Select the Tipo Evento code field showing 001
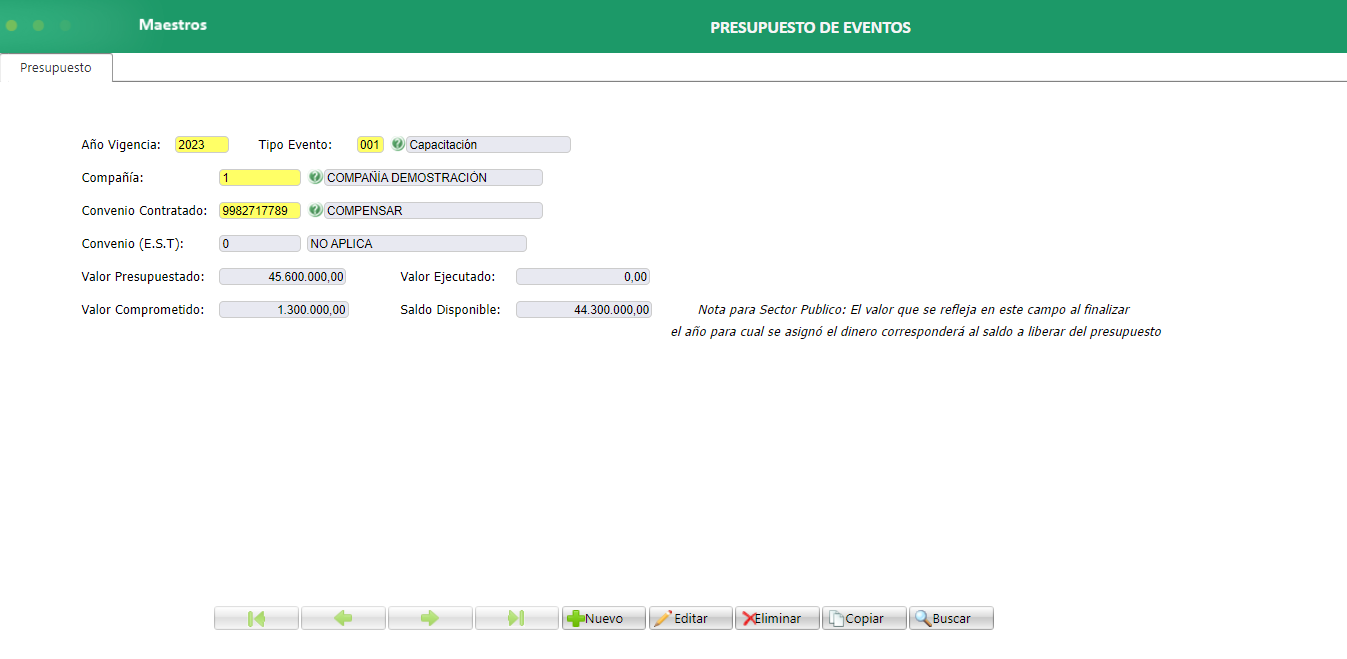This screenshot has height=659, width=1347. (370, 144)
